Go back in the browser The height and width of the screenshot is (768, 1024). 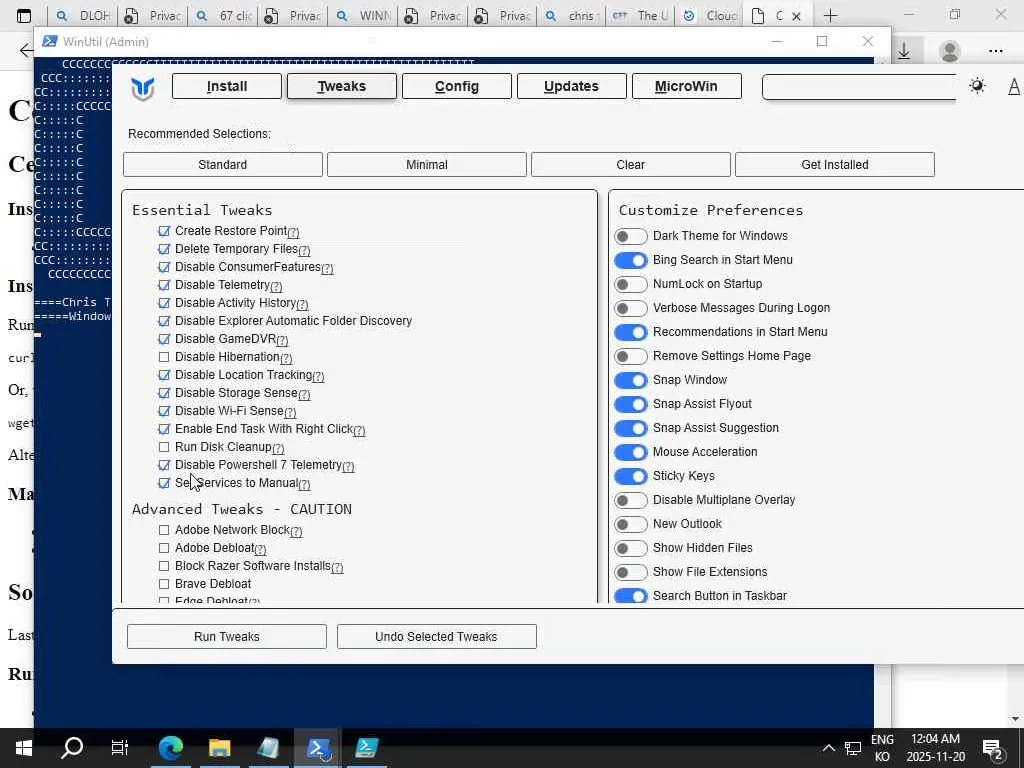(25, 50)
